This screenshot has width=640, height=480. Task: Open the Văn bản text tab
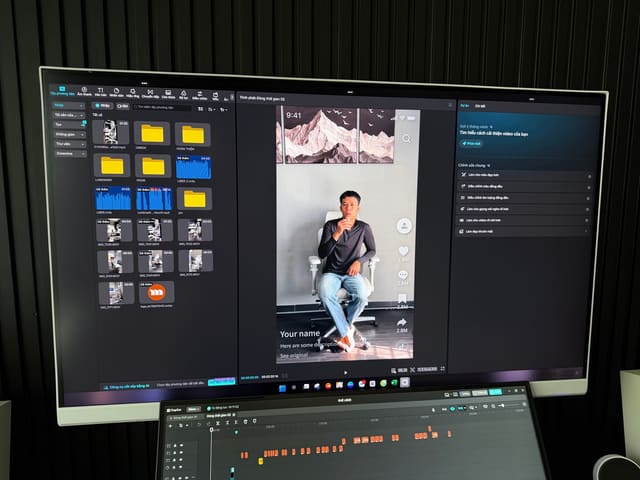(x=100, y=92)
